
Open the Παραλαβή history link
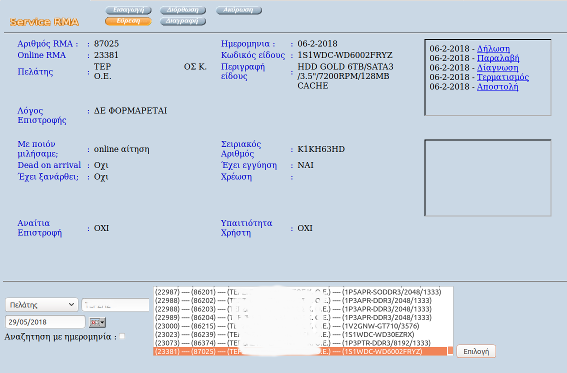click(x=498, y=58)
